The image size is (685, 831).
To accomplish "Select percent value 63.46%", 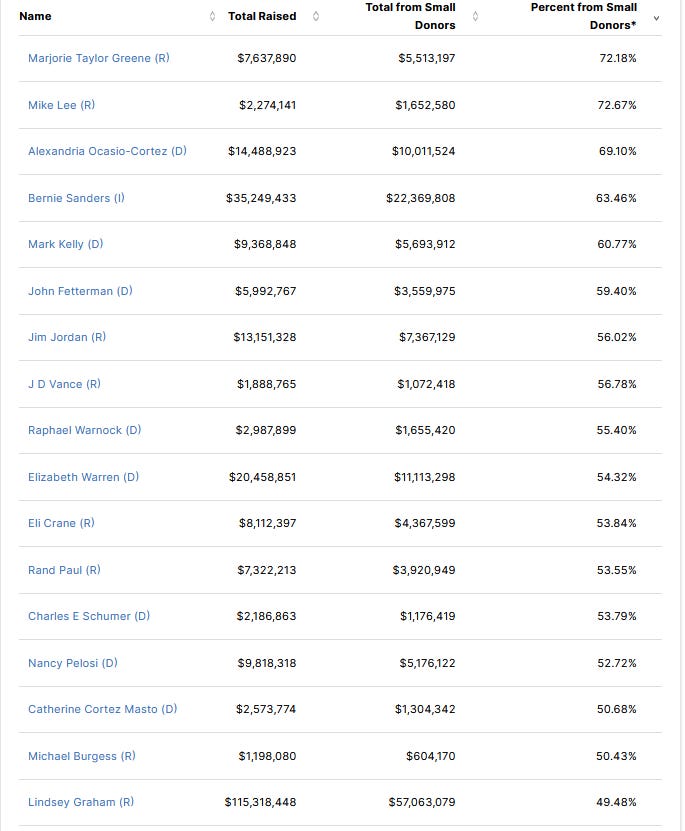I will 616,198.
